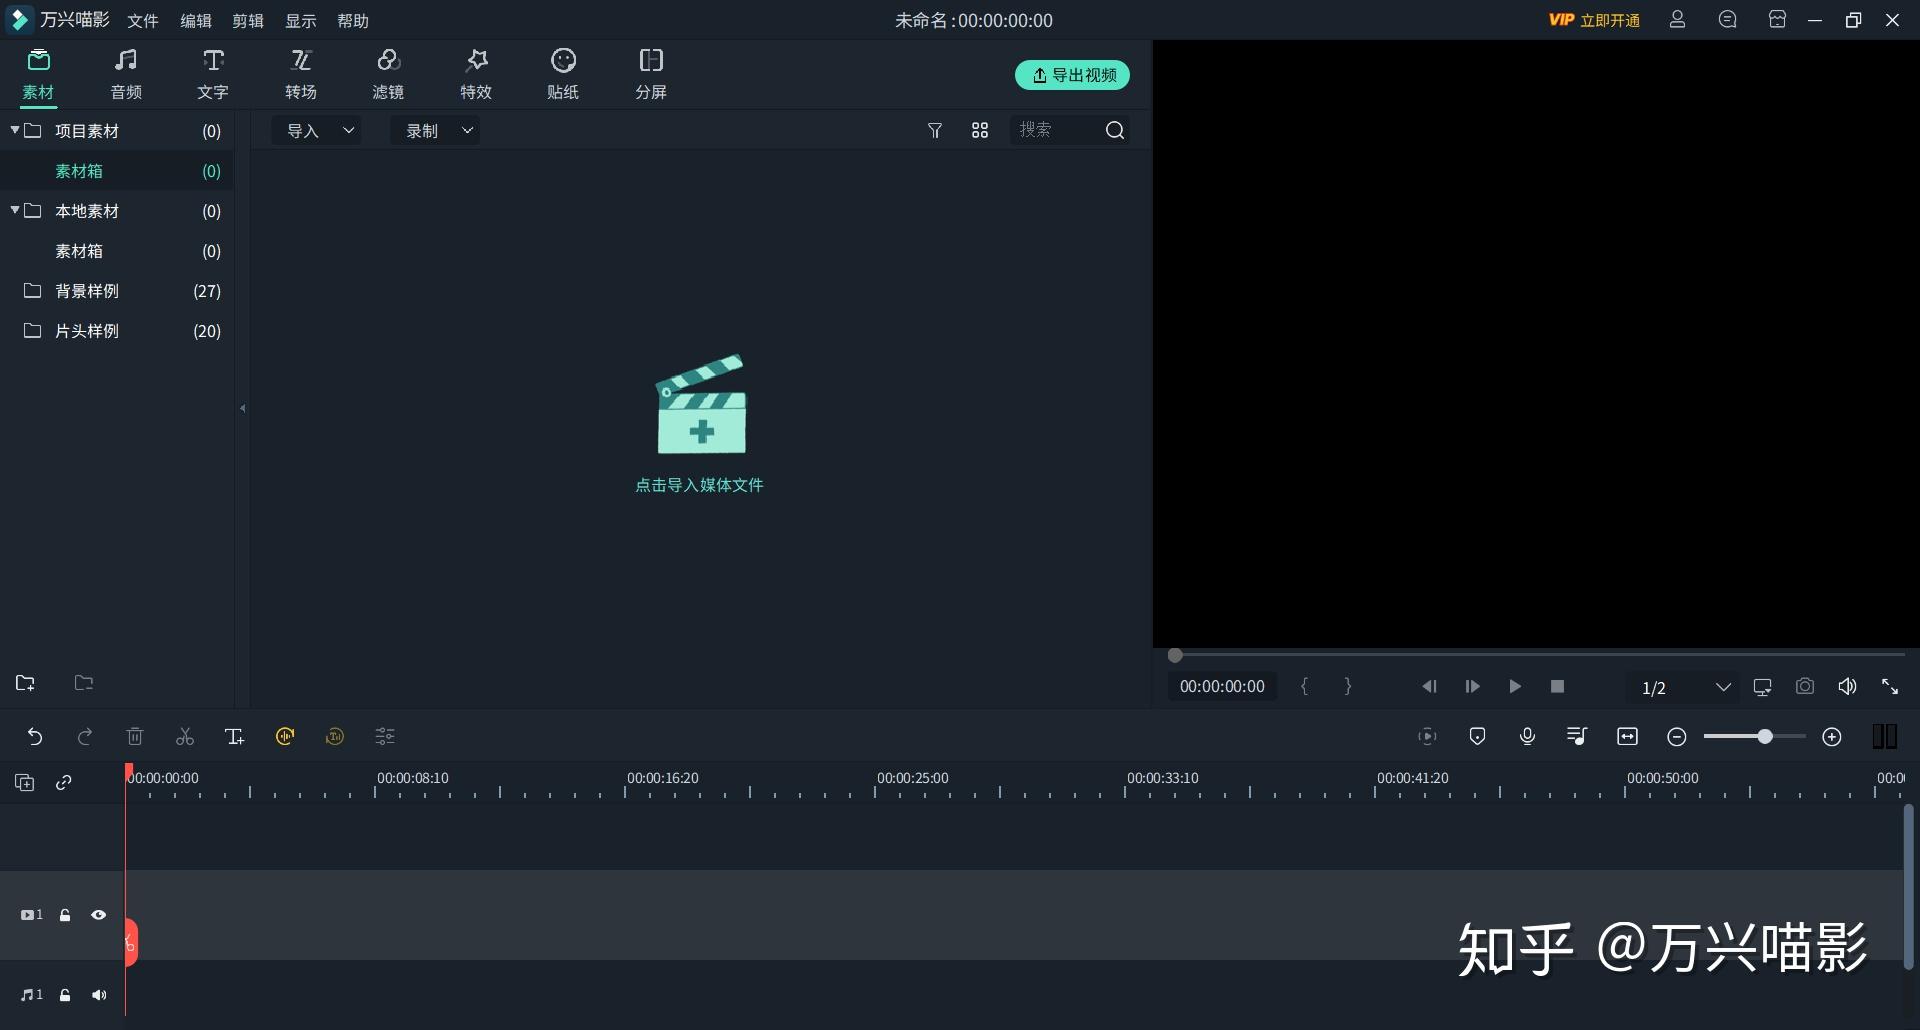Switch to the 特效 tab
Image resolution: width=1920 pixels, height=1030 pixels.
(476, 74)
